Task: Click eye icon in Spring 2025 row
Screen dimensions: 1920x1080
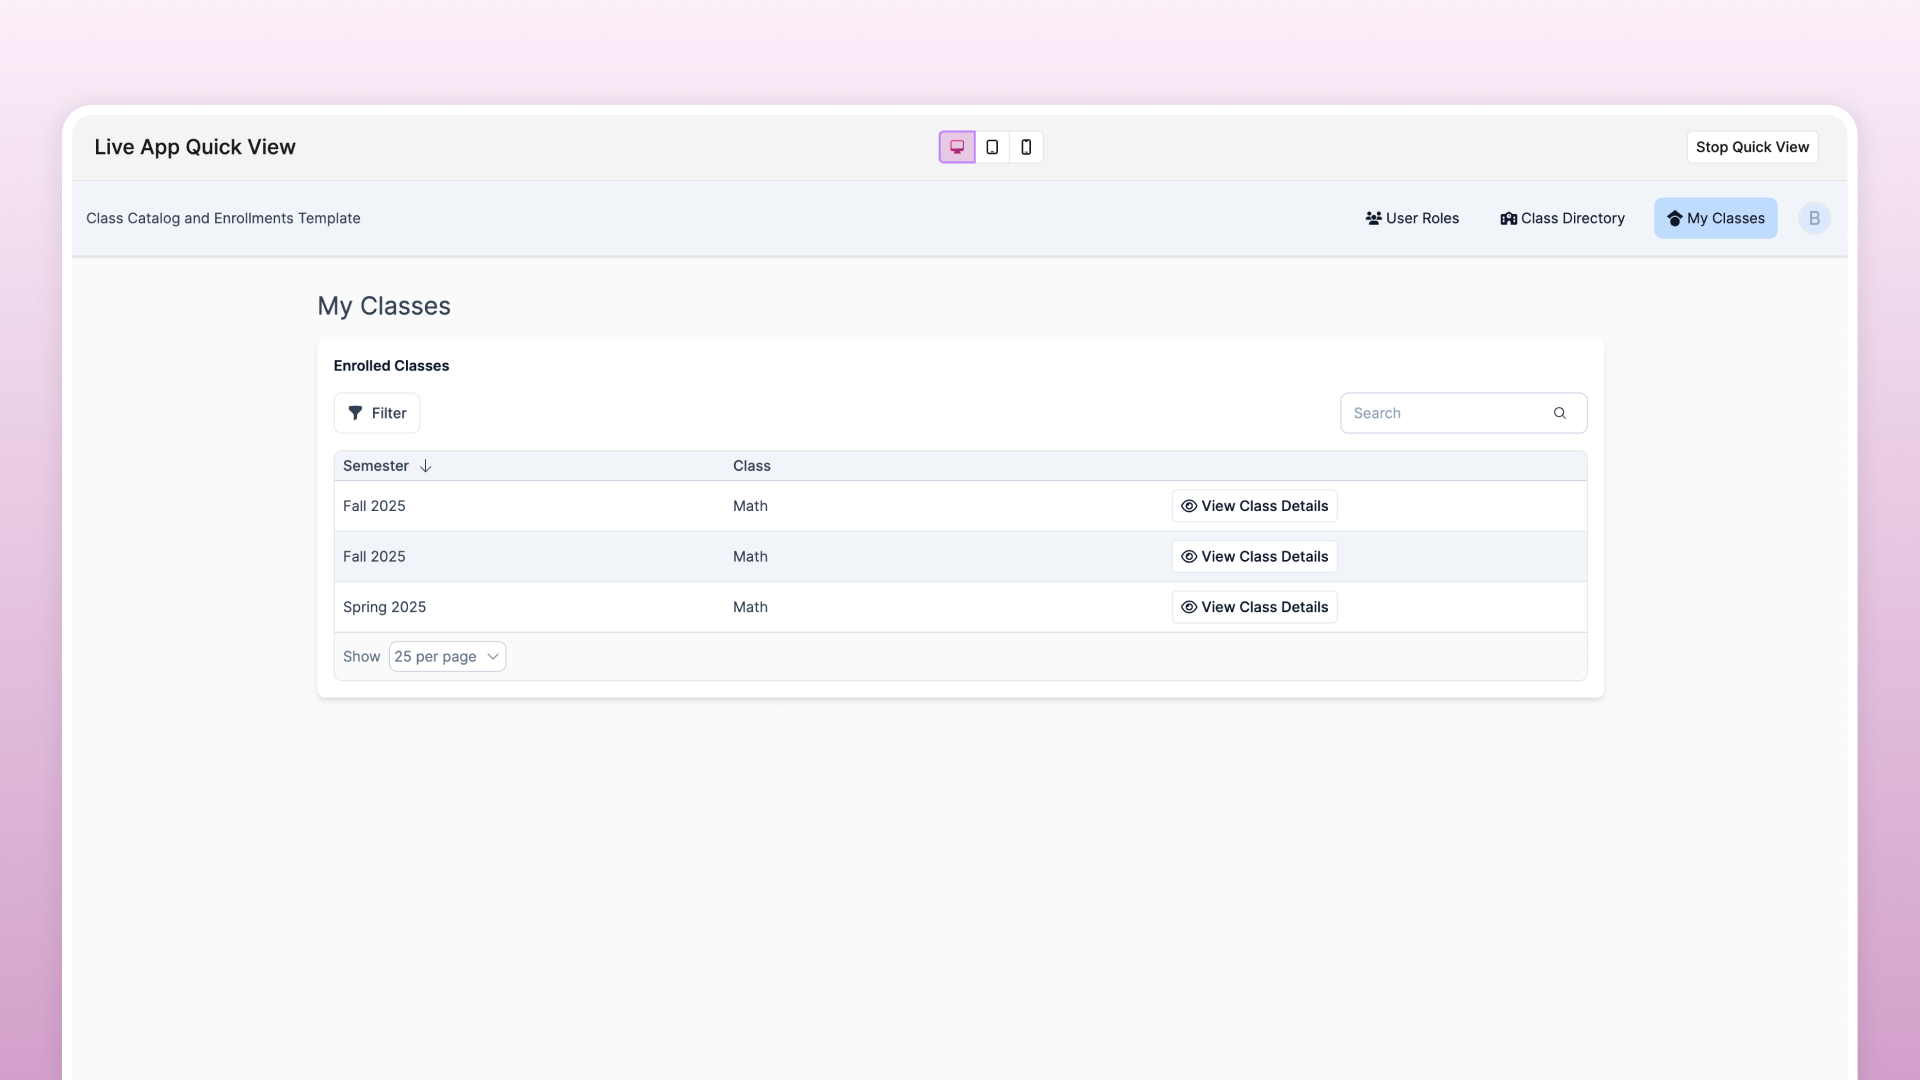Action: tap(1189, 607)
